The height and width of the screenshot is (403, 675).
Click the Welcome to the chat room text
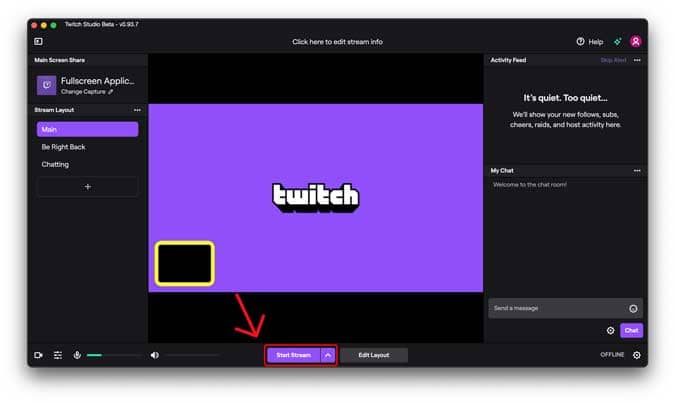tap(530, 185)
